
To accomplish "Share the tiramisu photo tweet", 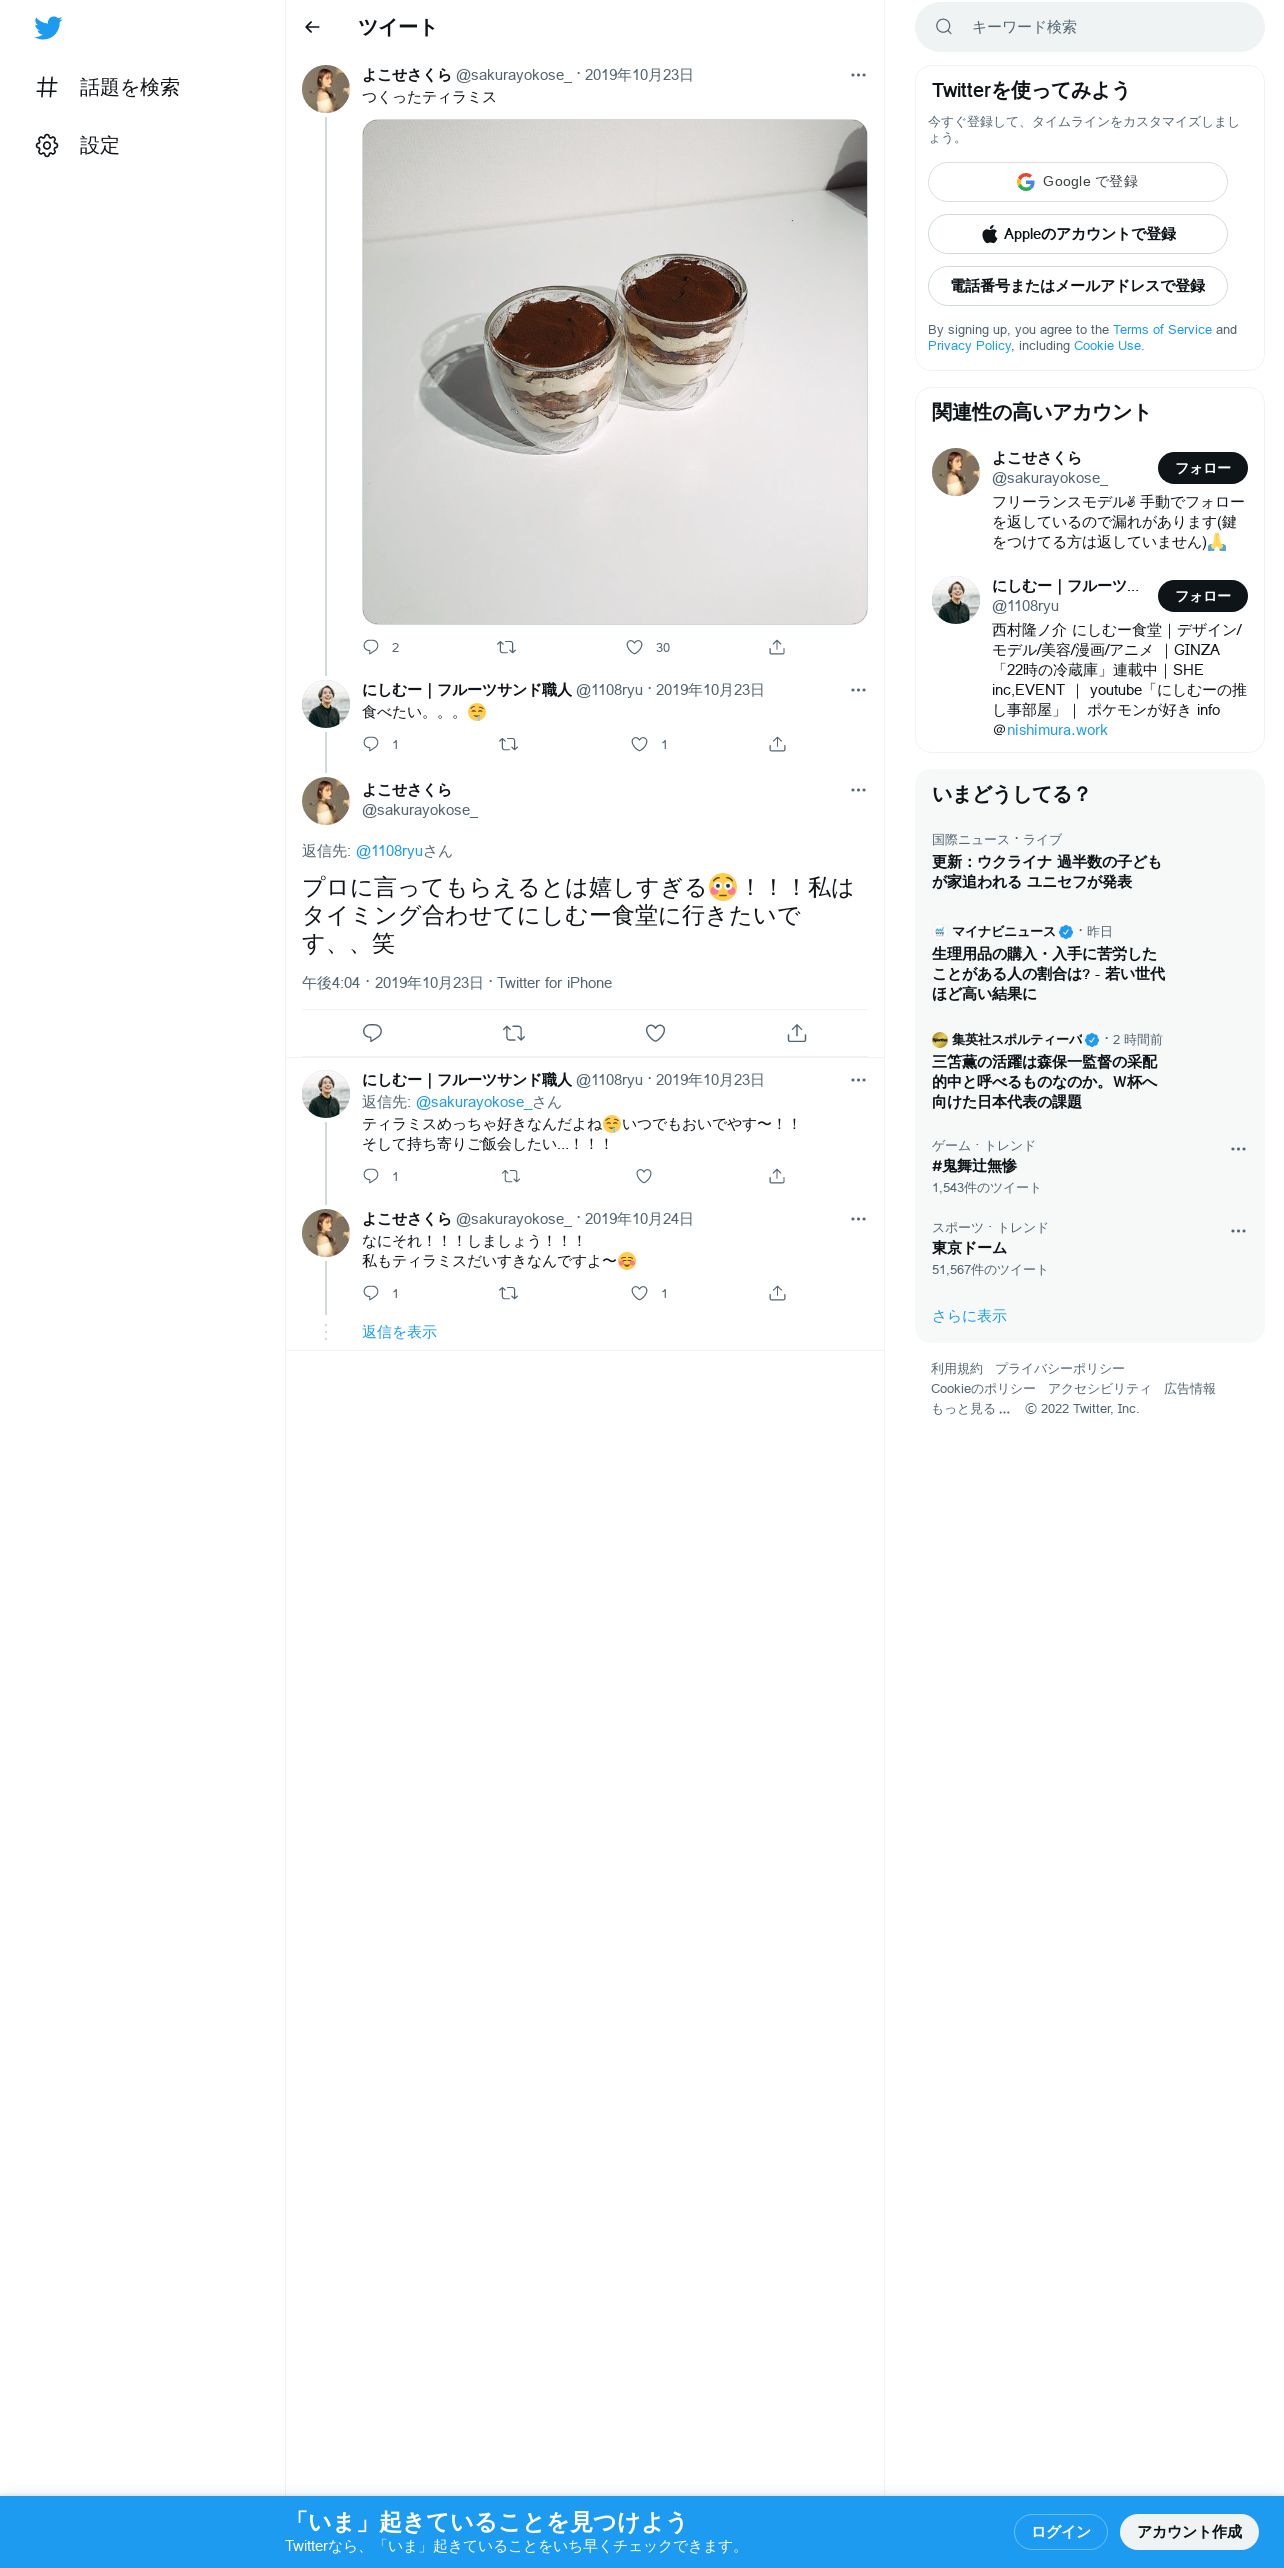I will coord(777,647).
